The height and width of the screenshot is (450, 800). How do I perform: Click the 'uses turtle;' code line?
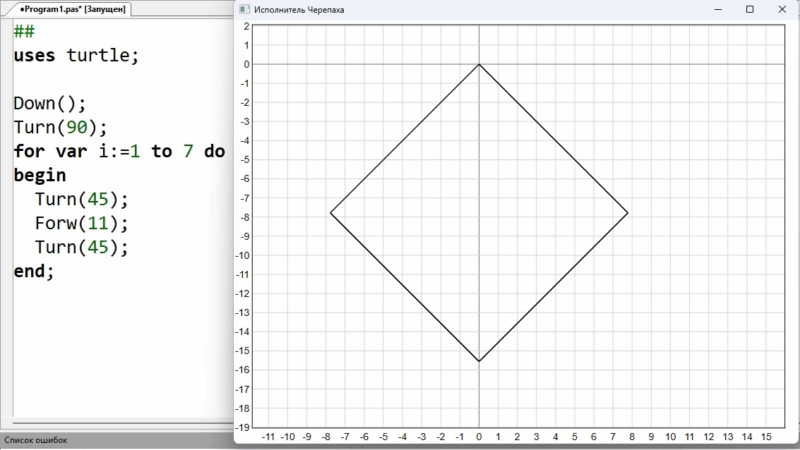click(x=76, y=55)
